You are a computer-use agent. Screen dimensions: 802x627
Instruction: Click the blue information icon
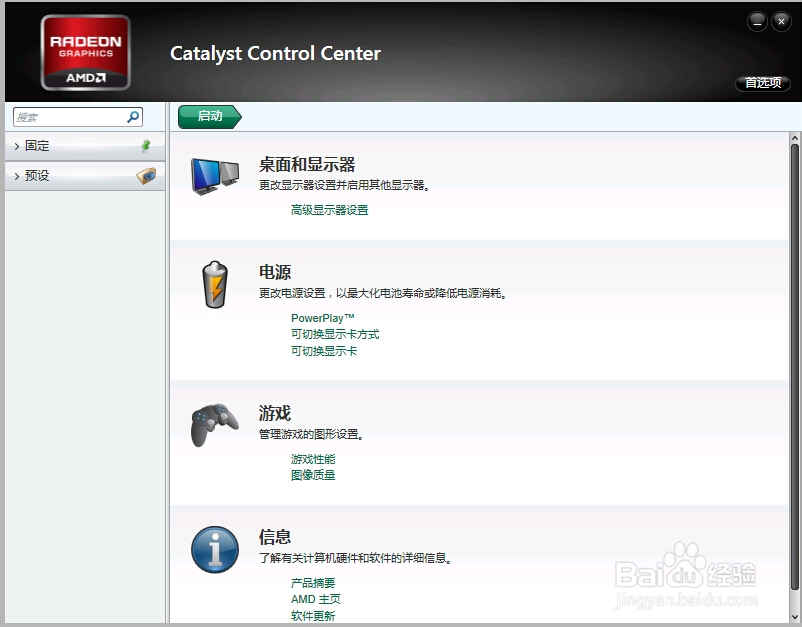click(x=215, y=550)
